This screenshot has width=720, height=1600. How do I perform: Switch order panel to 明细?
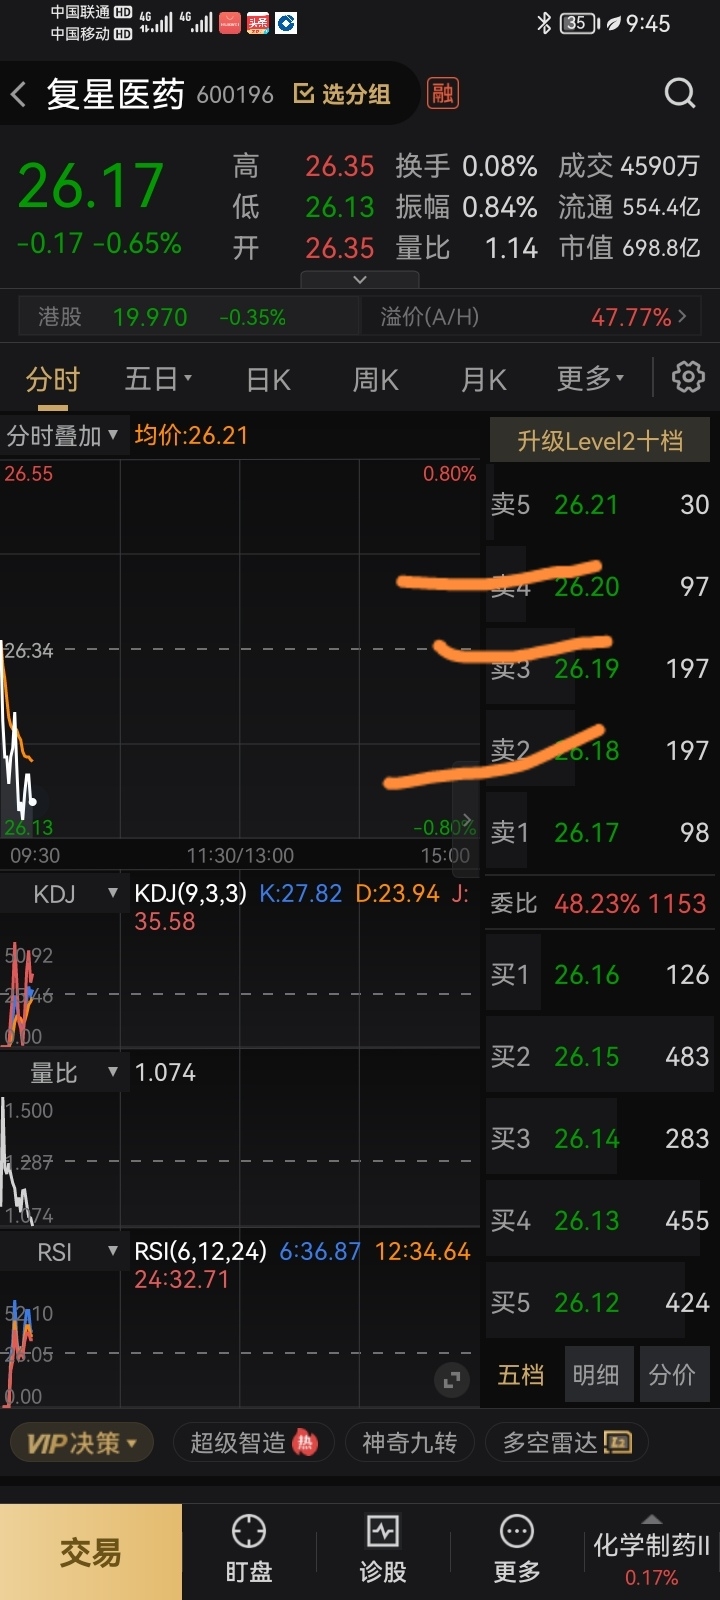click(x=596, y=1375)
